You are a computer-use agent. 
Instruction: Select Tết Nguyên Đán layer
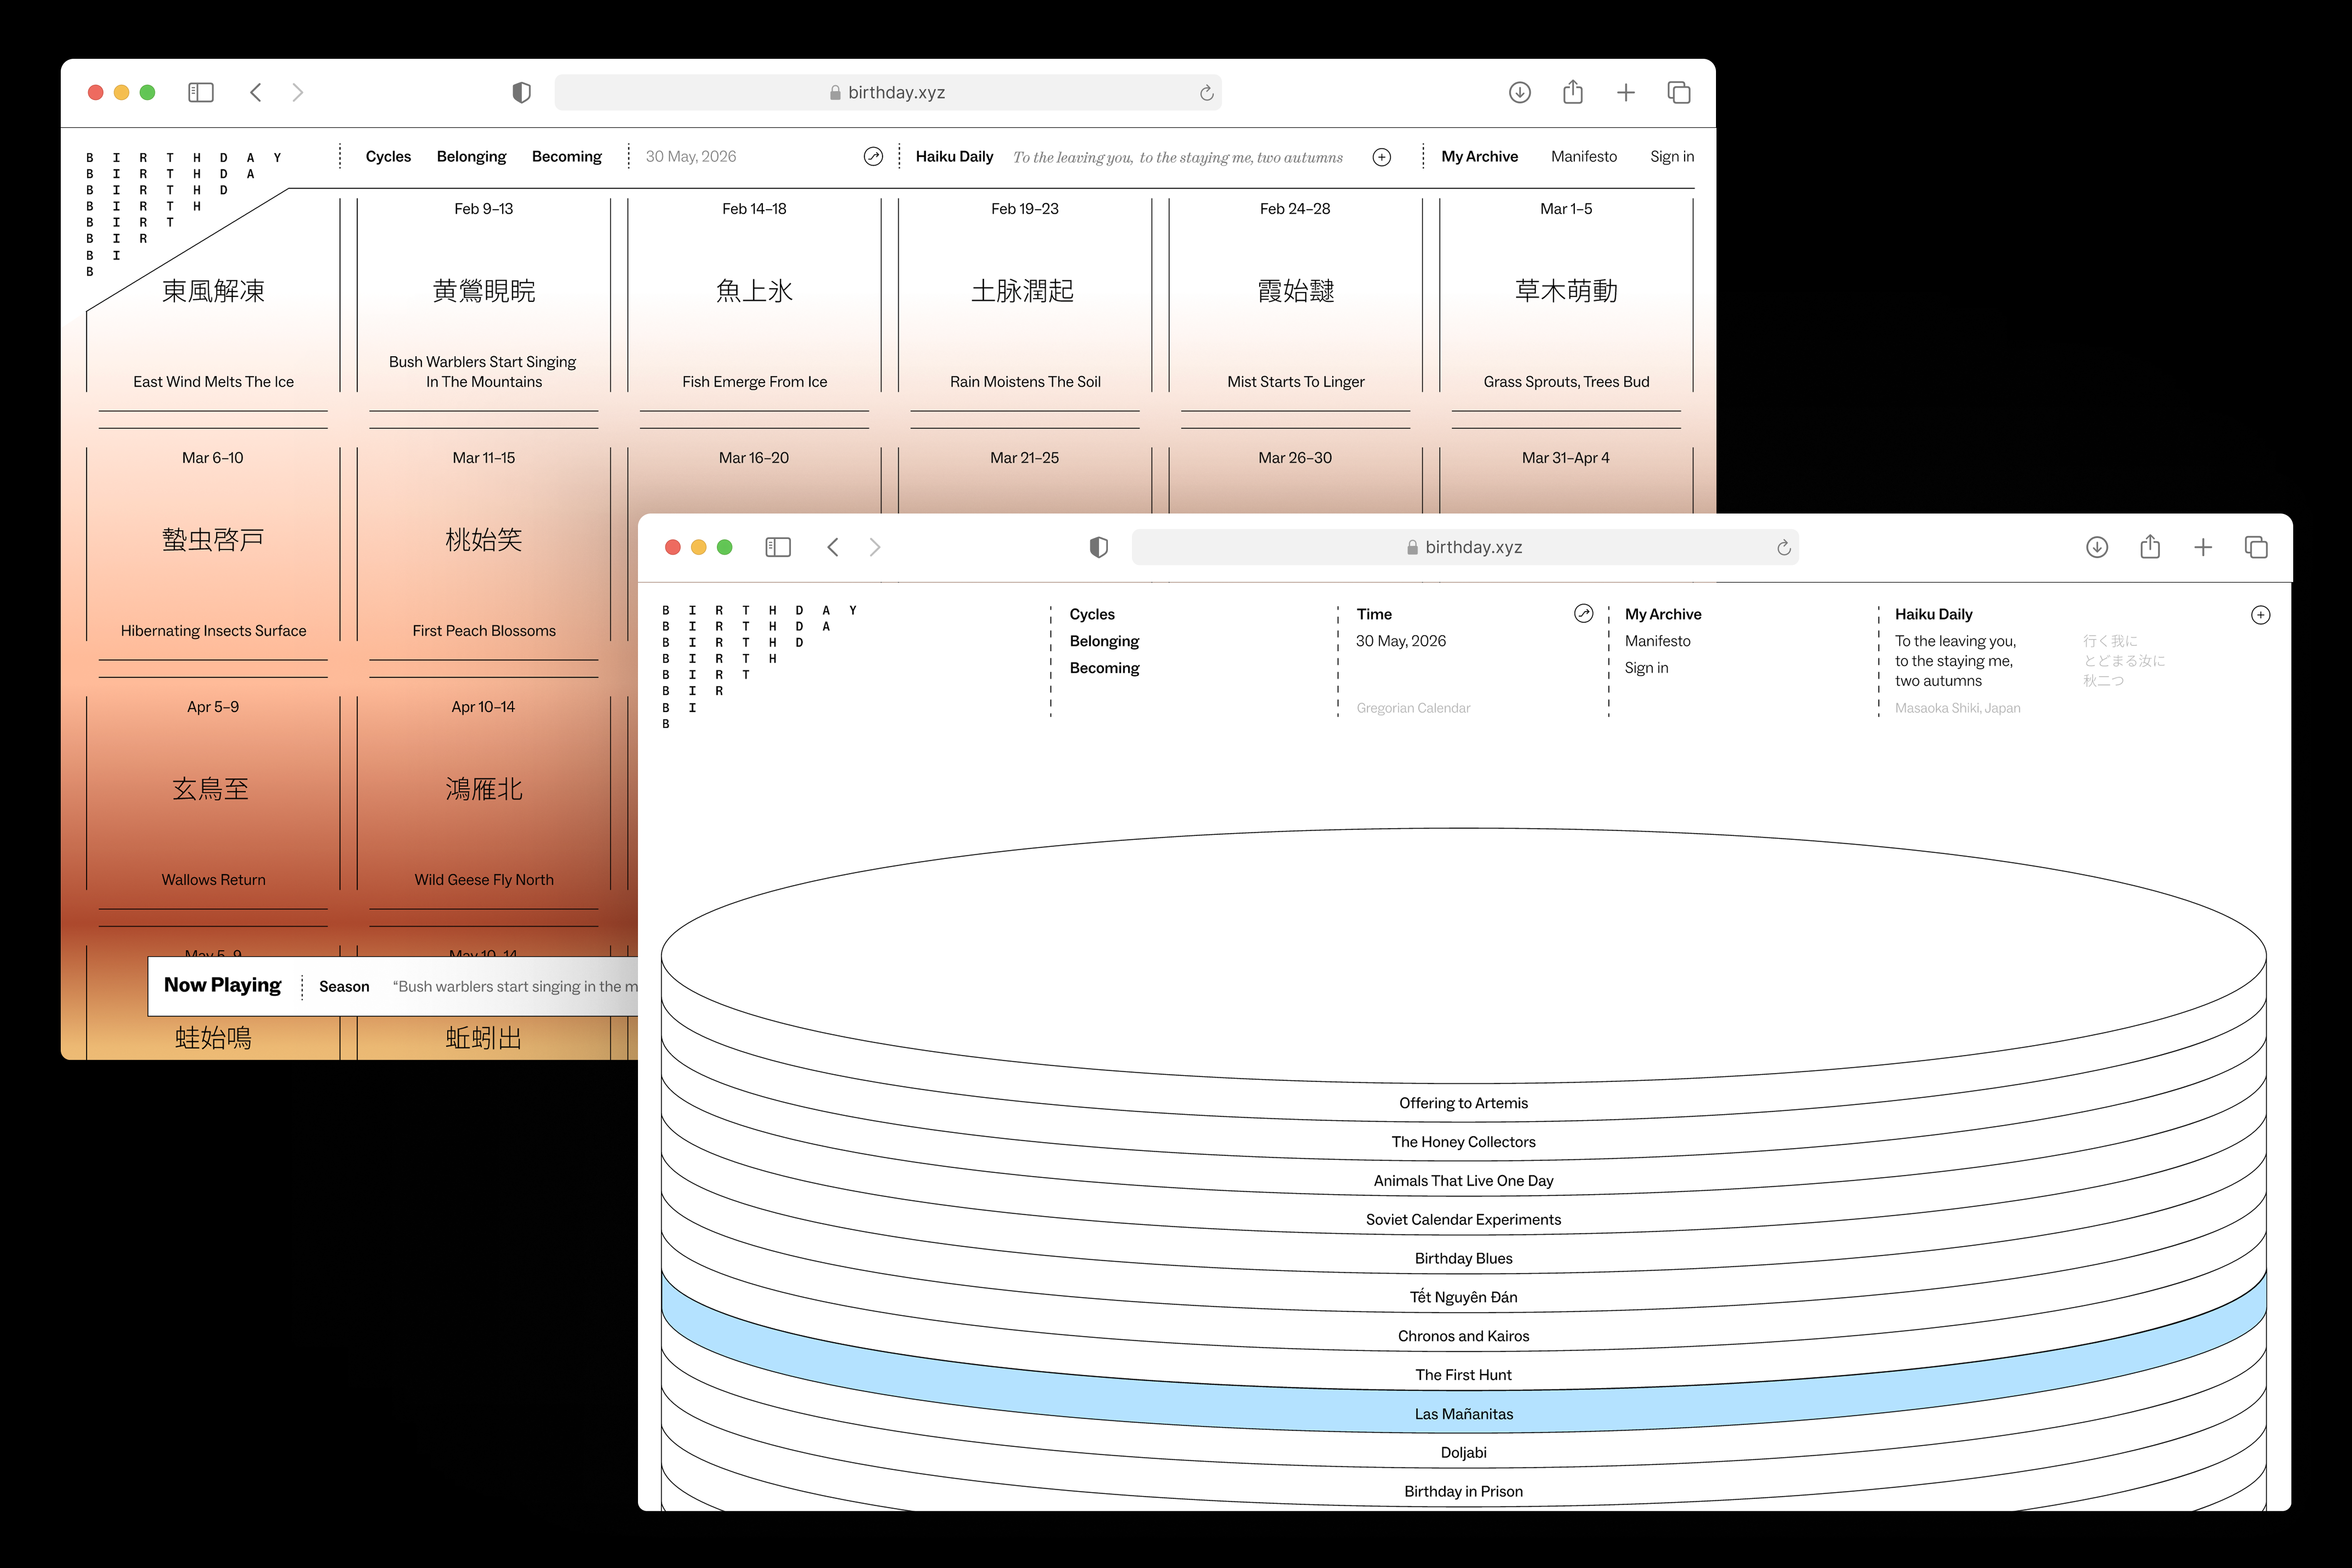(x=1463, y=1297)
